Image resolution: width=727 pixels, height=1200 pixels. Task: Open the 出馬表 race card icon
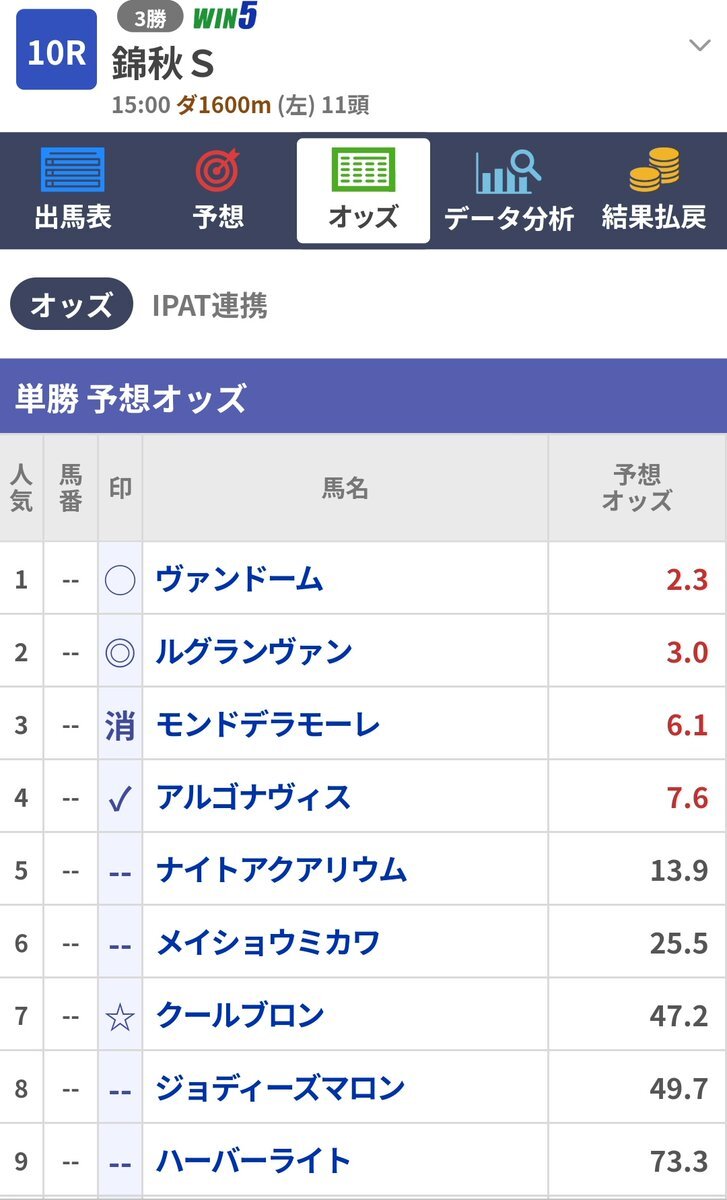pos(72,172)
